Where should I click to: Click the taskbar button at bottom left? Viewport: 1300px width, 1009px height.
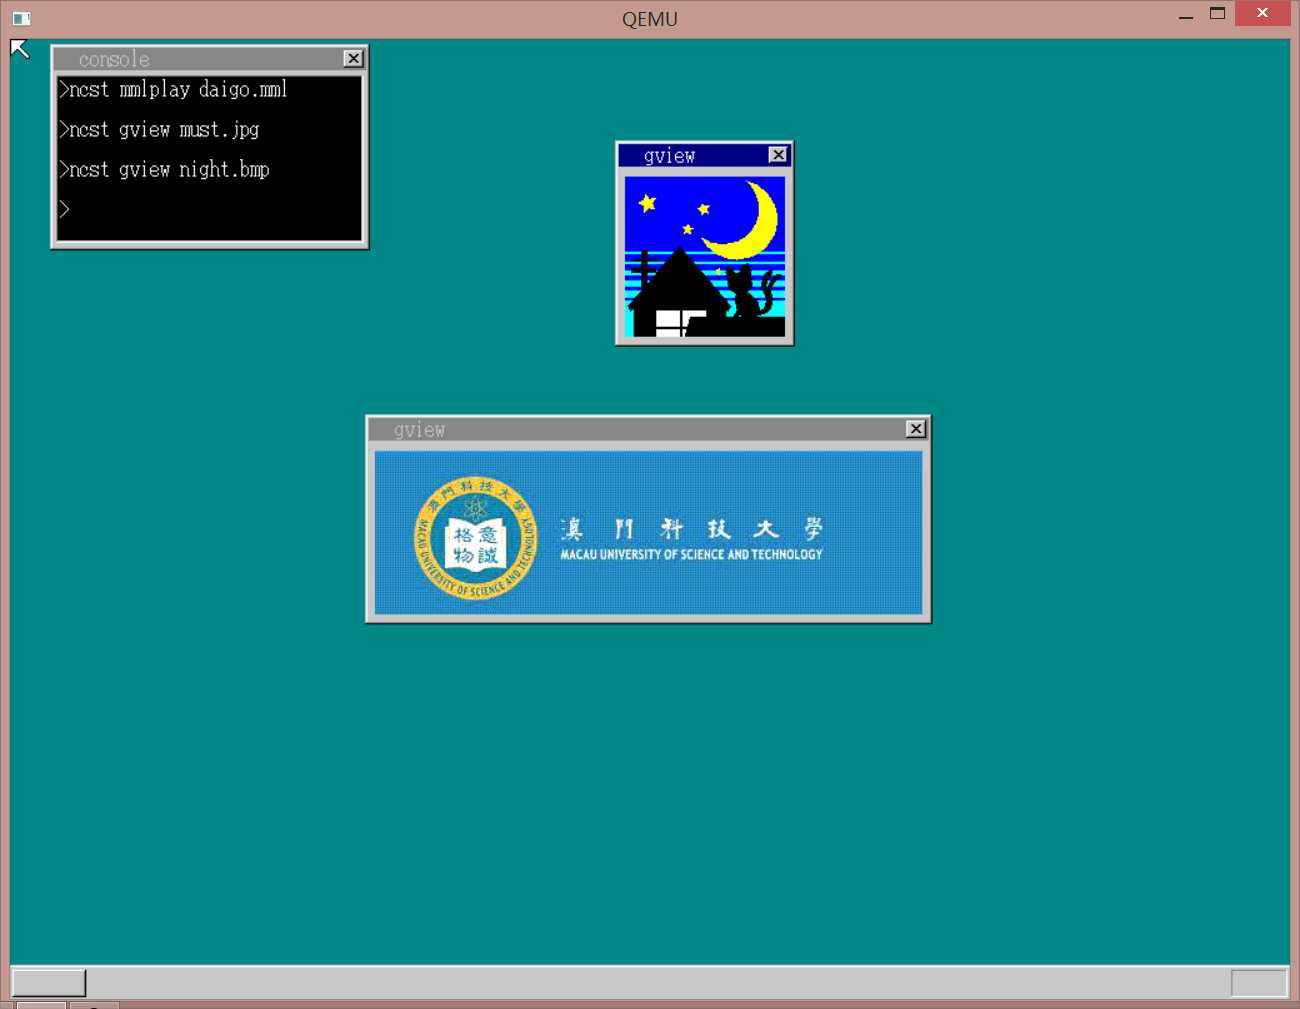pyautogui.click(x=48, y=983)
